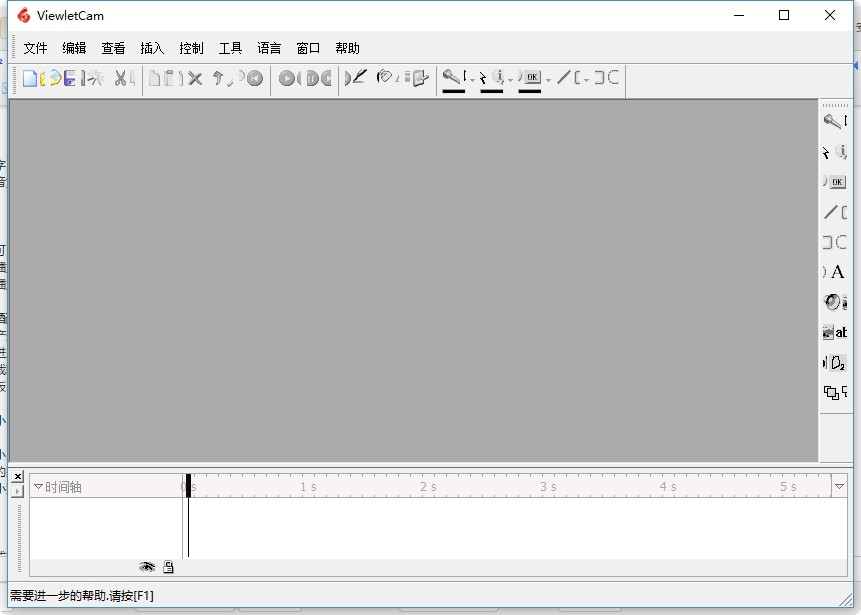Click the timeline playhead marker at 0s
The height and width of the screenshot is (615, 861).
tap(188, 485)
